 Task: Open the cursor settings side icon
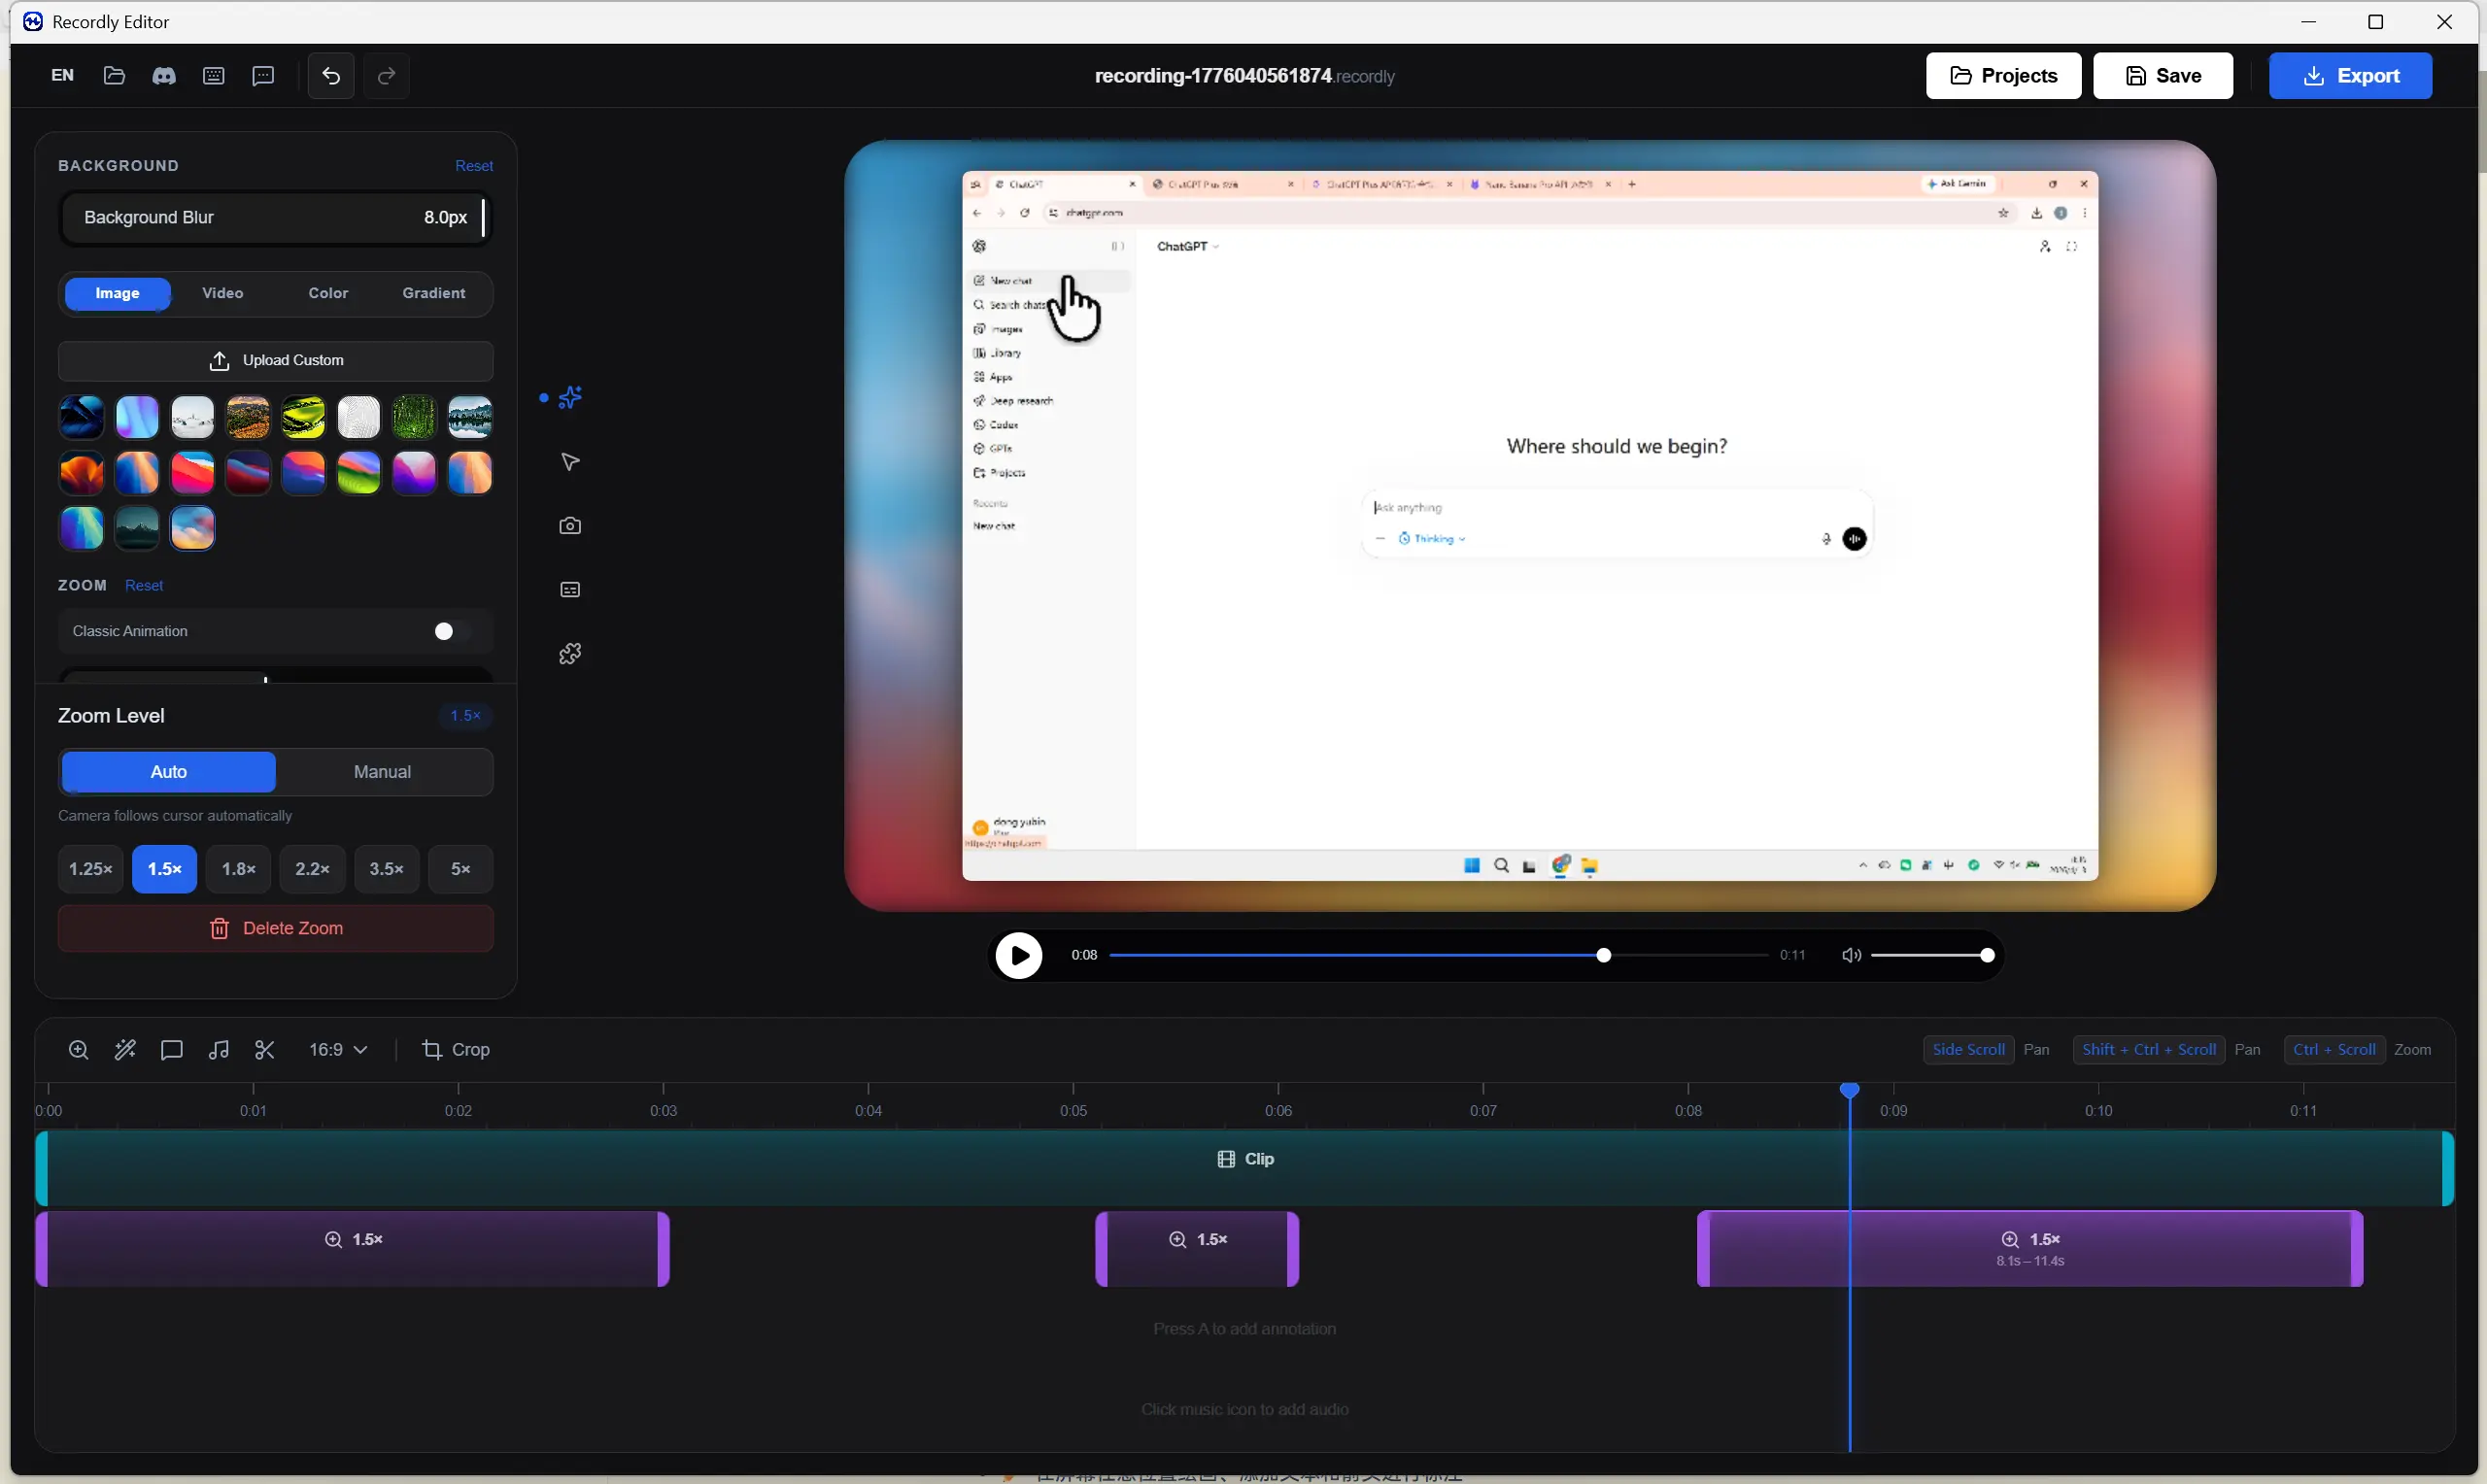[x=570, y=462]
